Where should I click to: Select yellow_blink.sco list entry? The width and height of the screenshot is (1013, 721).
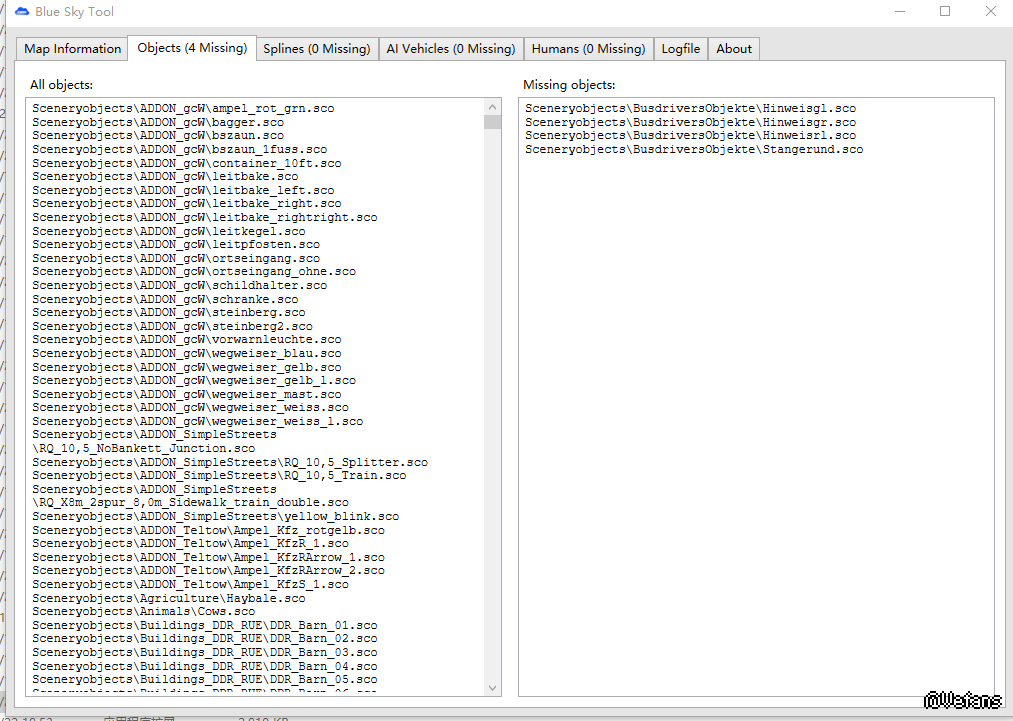215,516
